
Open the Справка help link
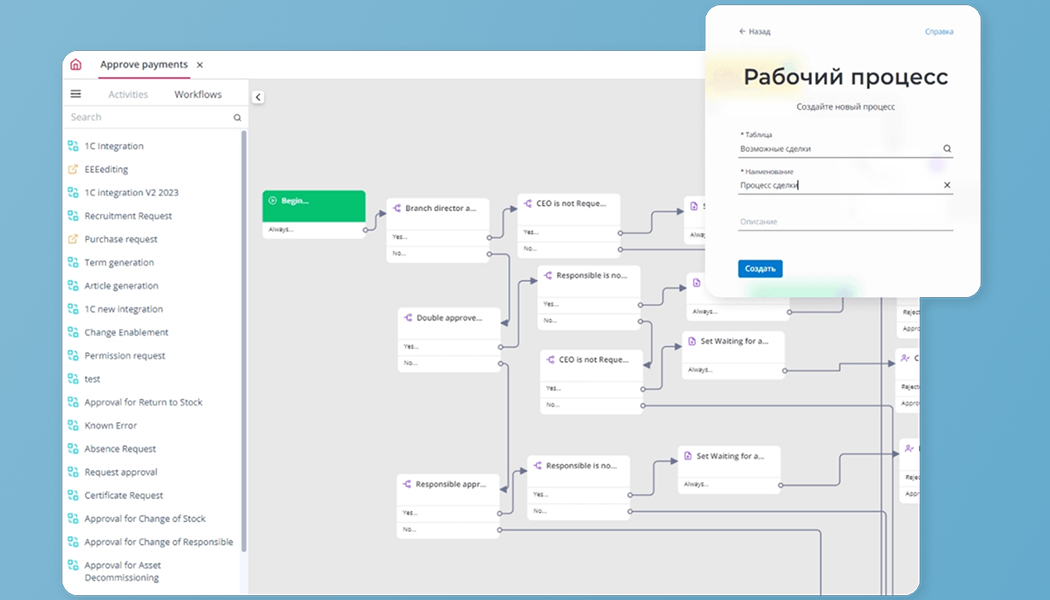click(938, 31)
